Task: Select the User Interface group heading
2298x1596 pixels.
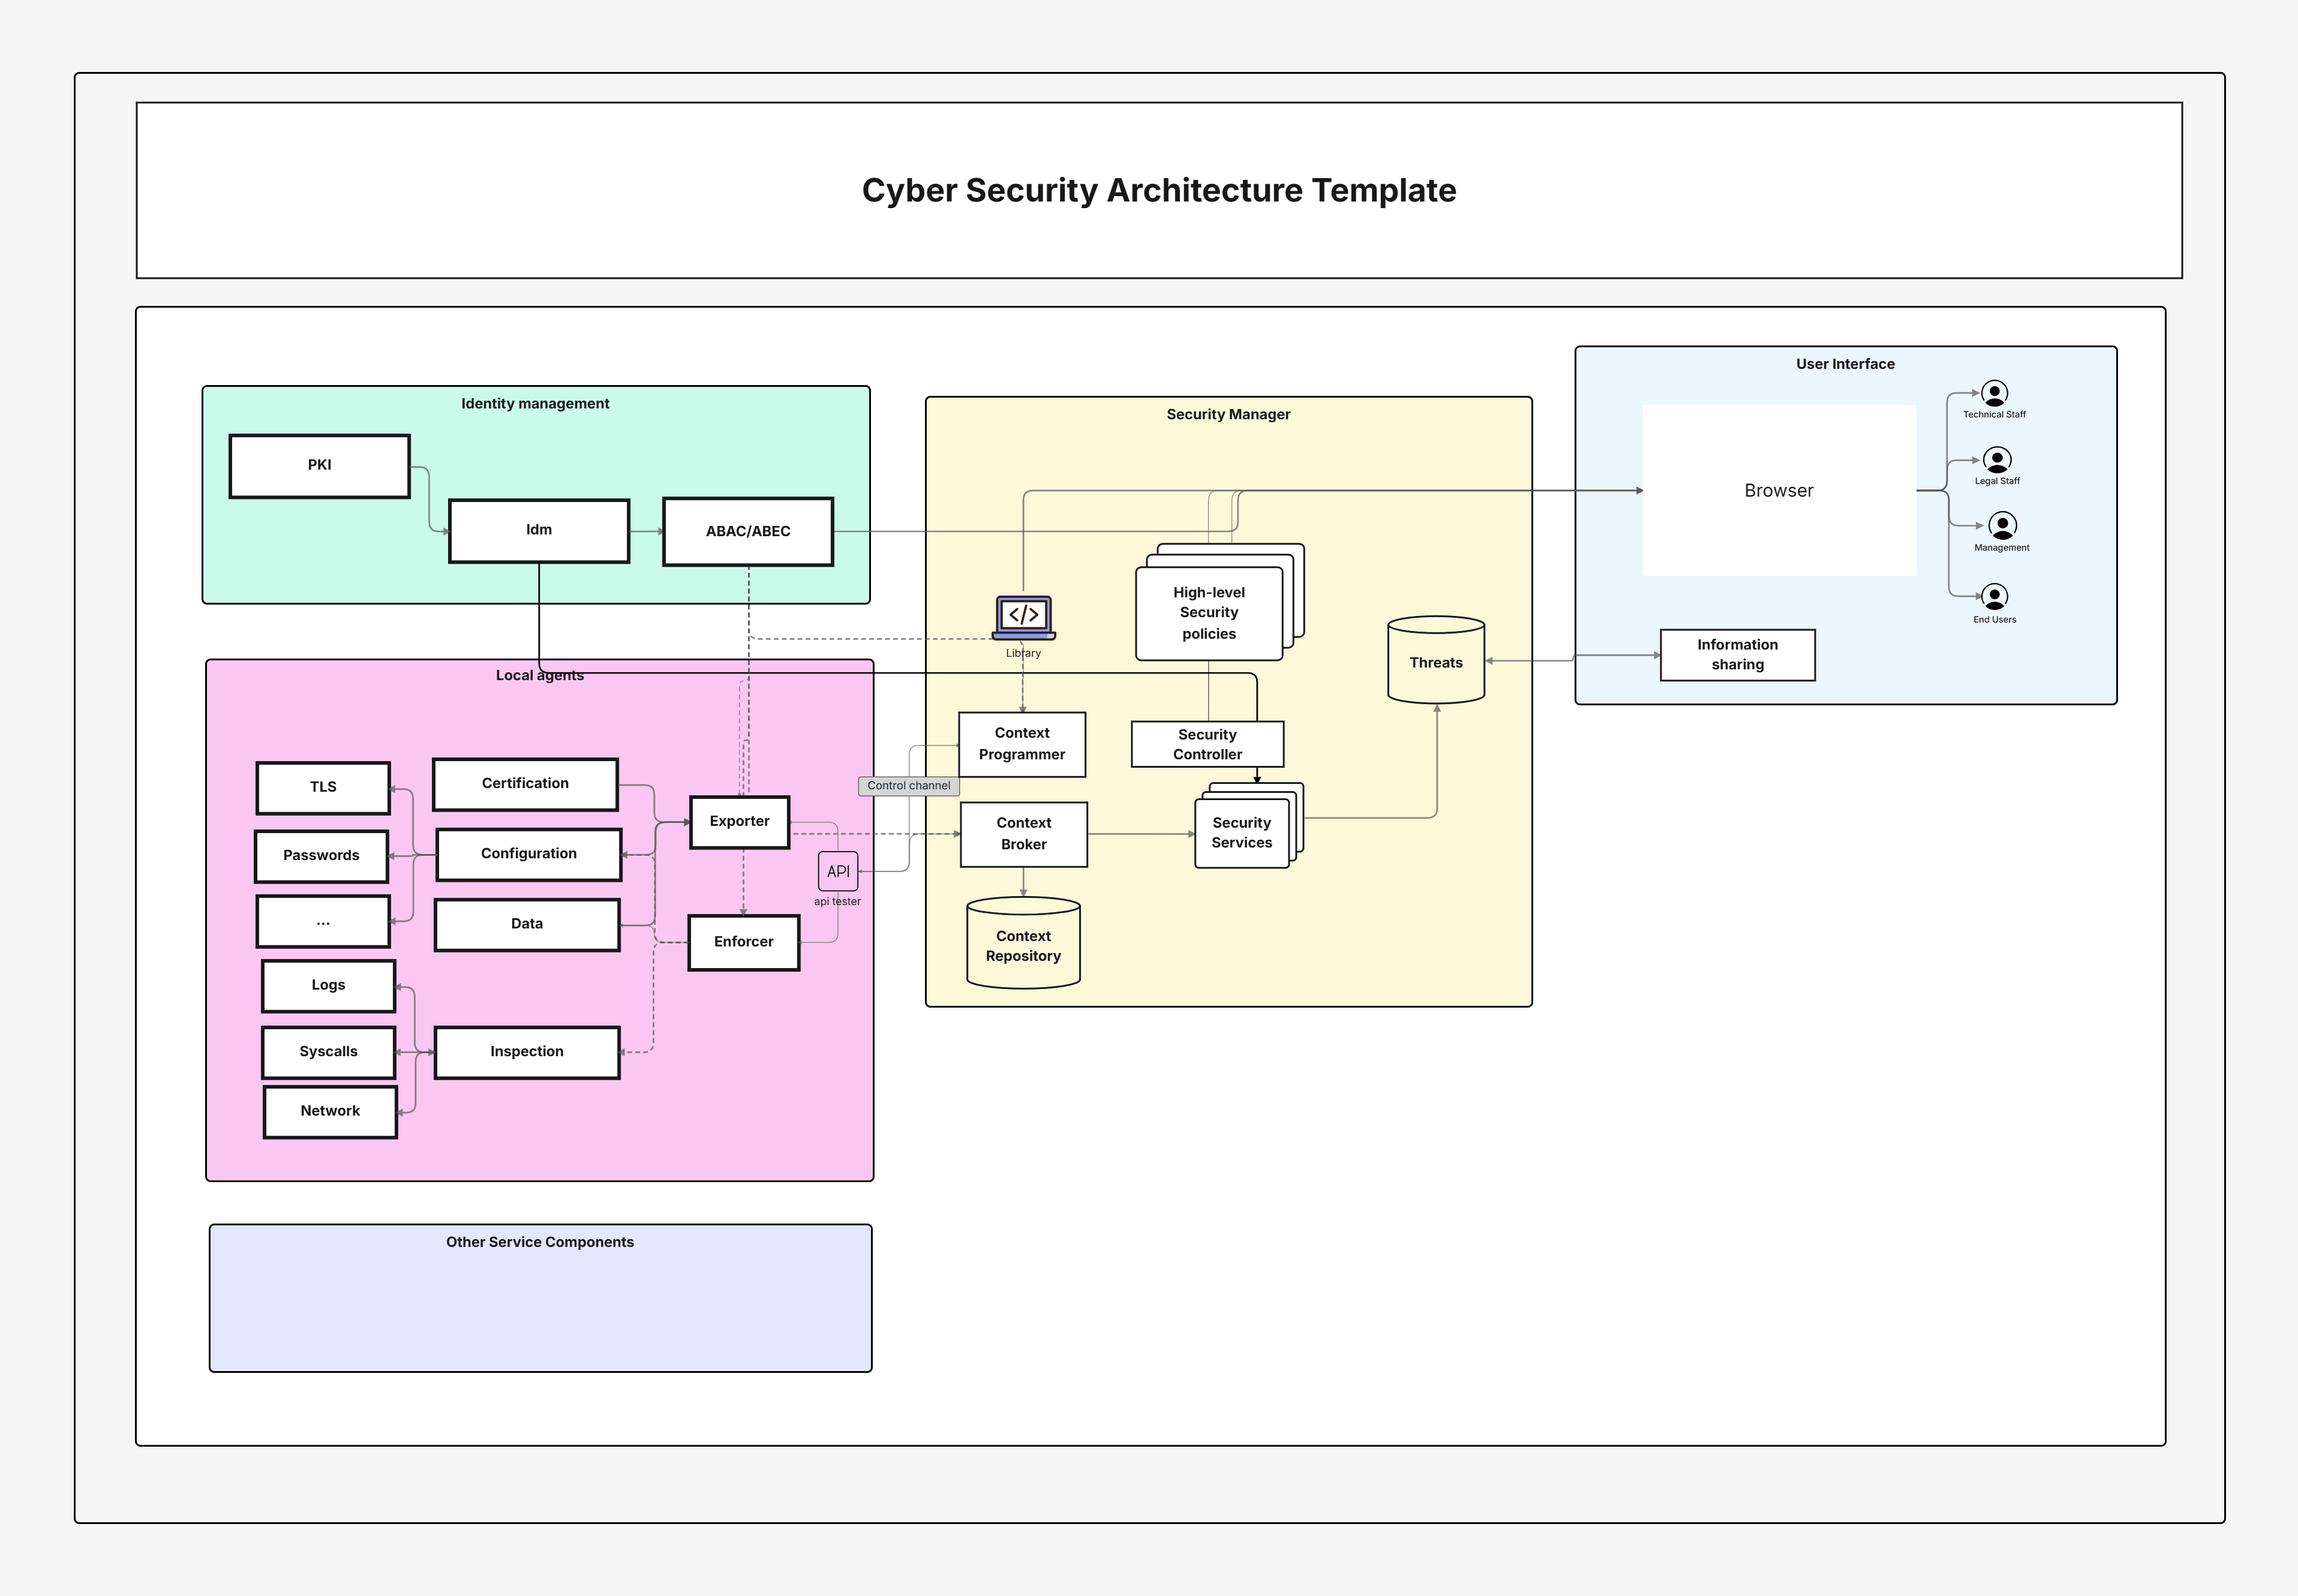Action: pos(1845,364)
